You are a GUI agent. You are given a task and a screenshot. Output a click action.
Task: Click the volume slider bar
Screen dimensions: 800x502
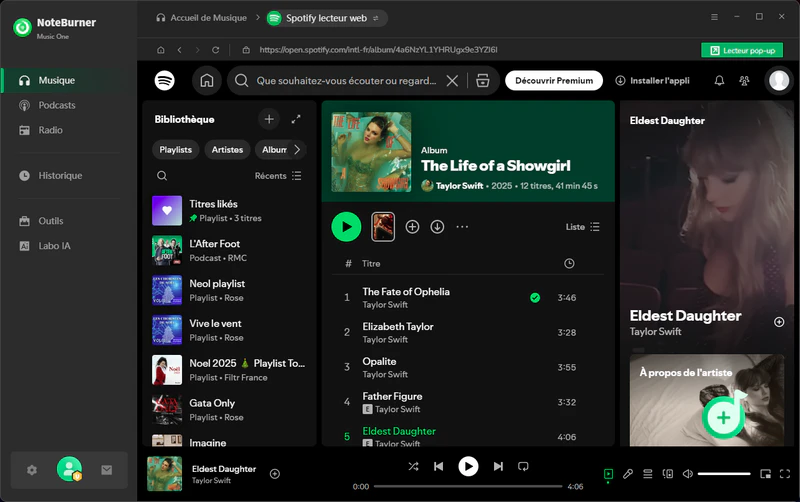723,473
